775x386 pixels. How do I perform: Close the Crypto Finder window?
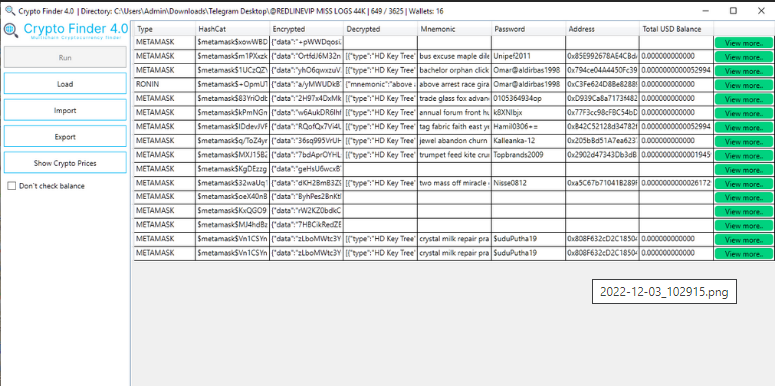pos(761,10)
